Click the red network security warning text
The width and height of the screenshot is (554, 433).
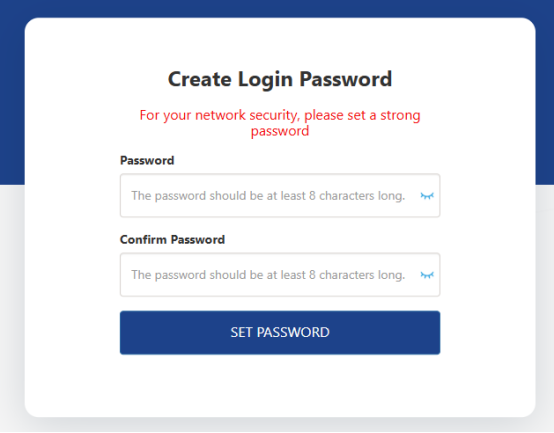(280, 123)
